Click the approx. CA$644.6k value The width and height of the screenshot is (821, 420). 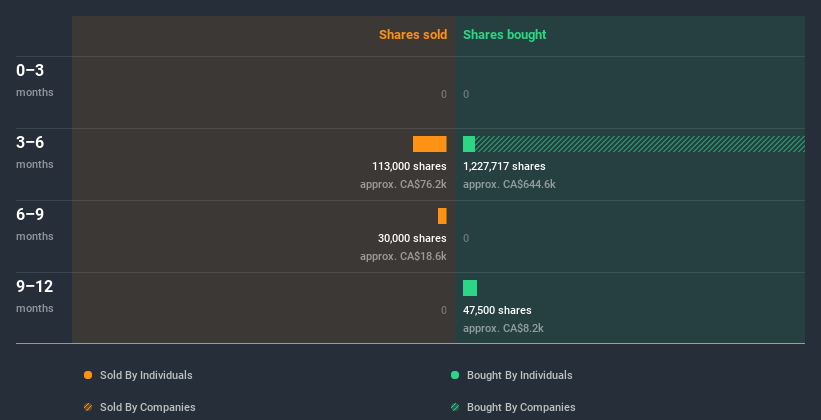pos(509,184)
